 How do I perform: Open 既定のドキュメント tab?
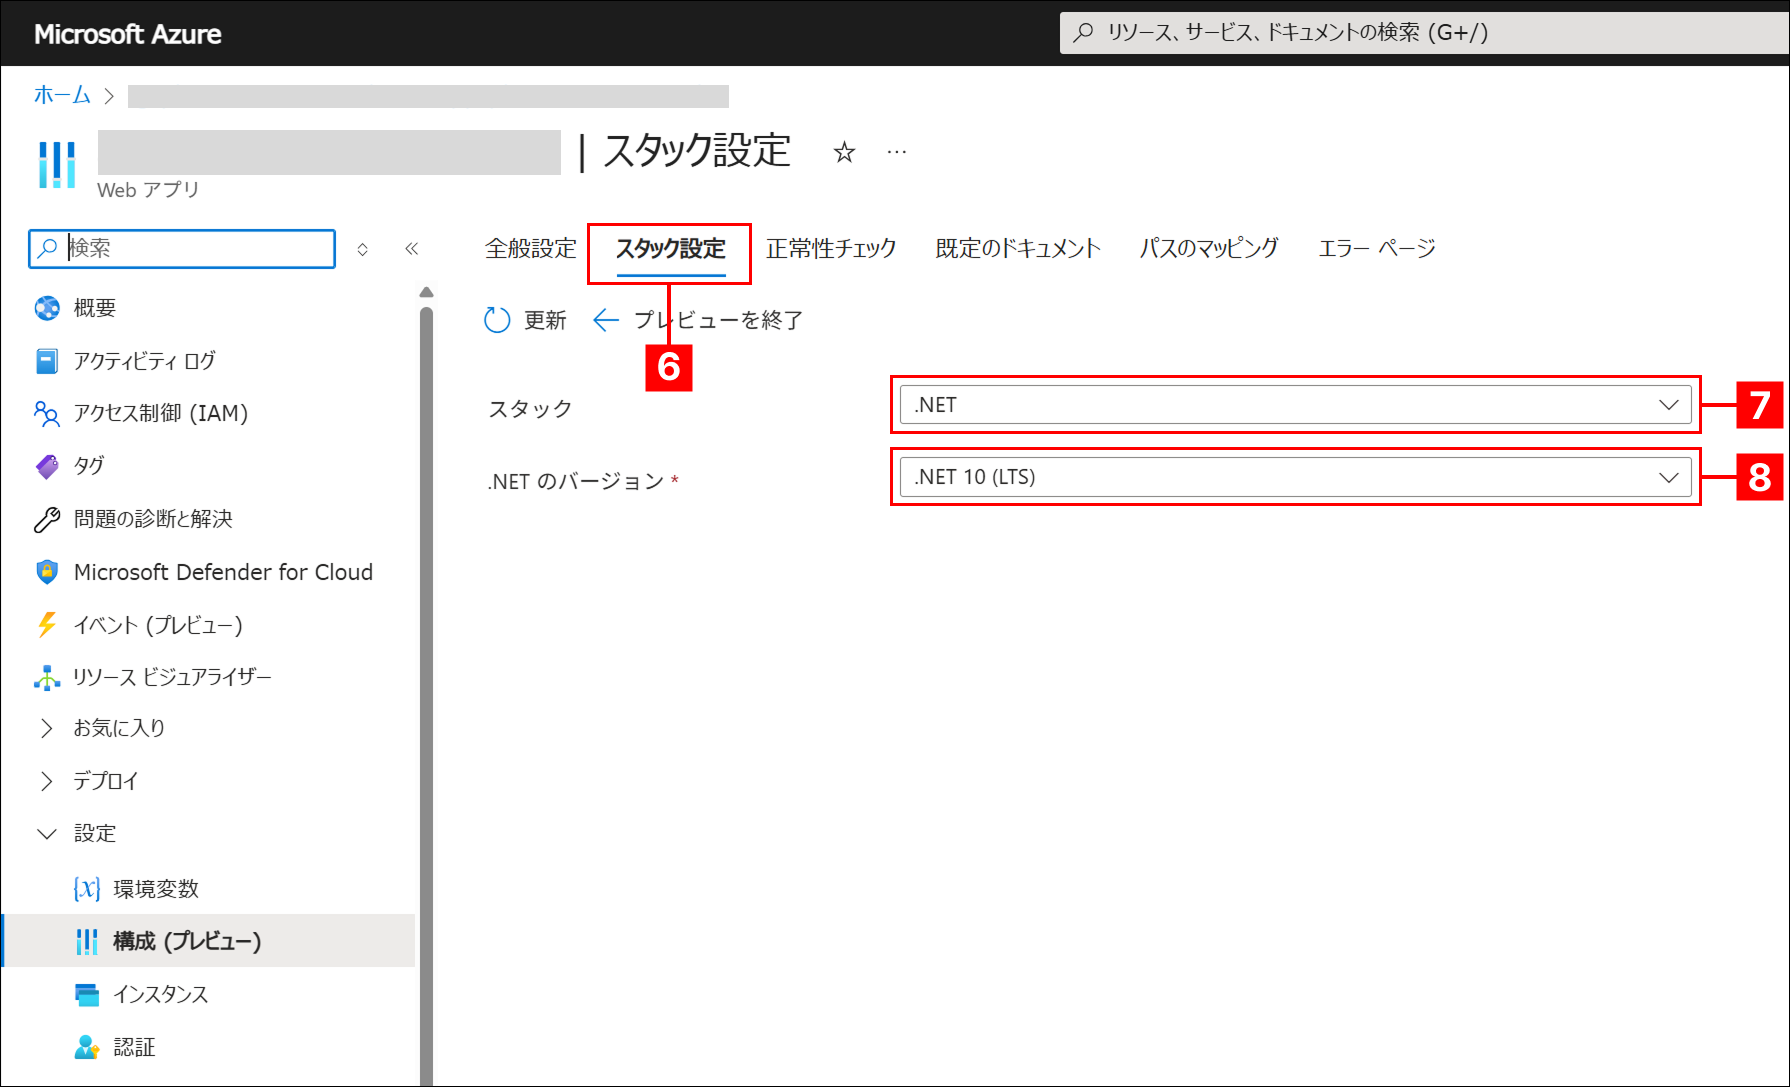(1018, 249)
